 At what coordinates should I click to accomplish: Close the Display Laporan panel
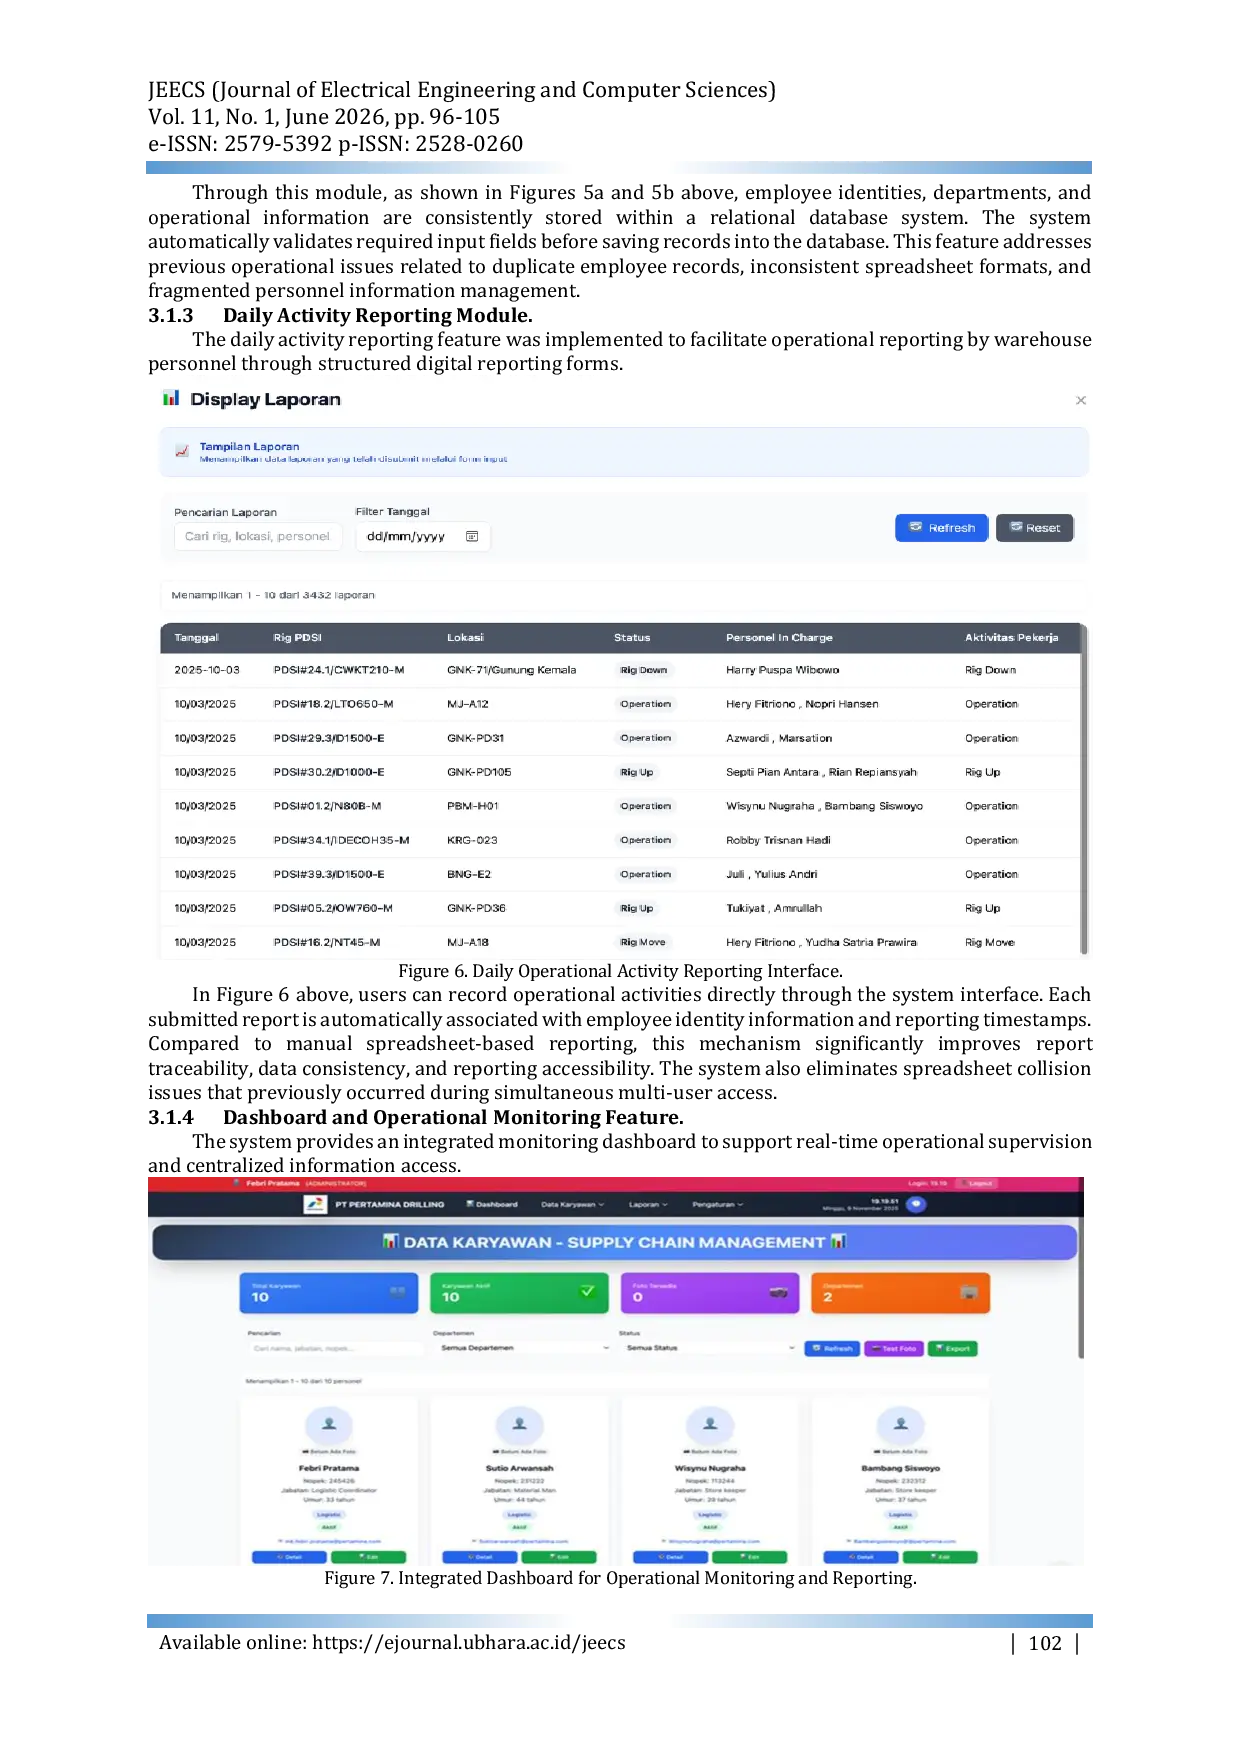1081,400
